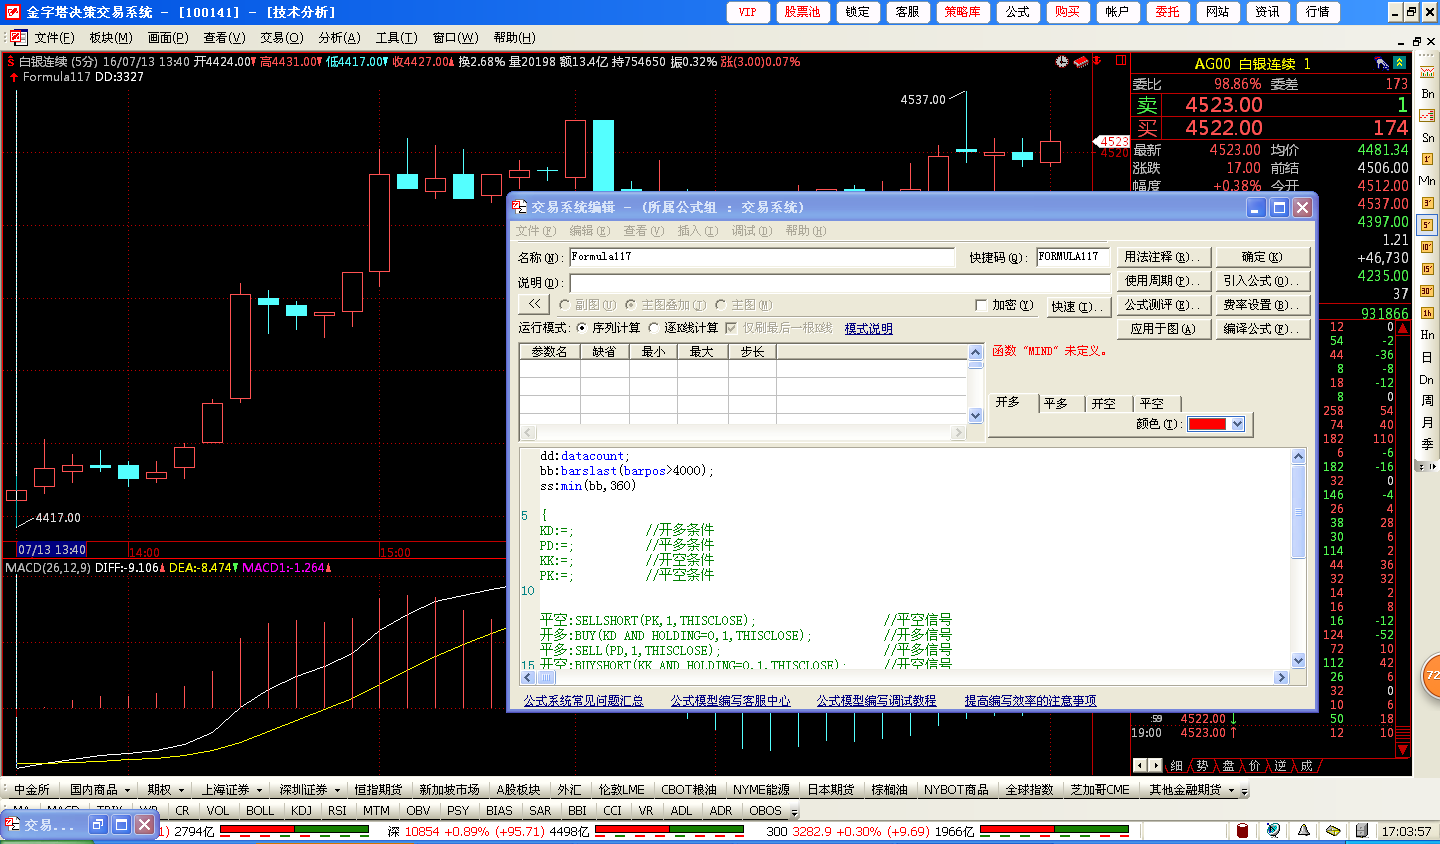This screenshot has height=844, width=1440.
Task: Select the 日 (daily) period in the sidebar
Action: pyautogui.click(x=1427, y=357)
